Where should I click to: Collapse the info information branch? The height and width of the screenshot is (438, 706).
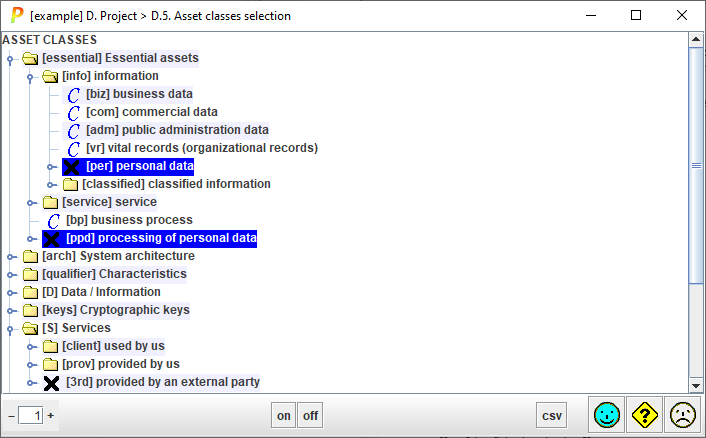click(x=31, y=76)
